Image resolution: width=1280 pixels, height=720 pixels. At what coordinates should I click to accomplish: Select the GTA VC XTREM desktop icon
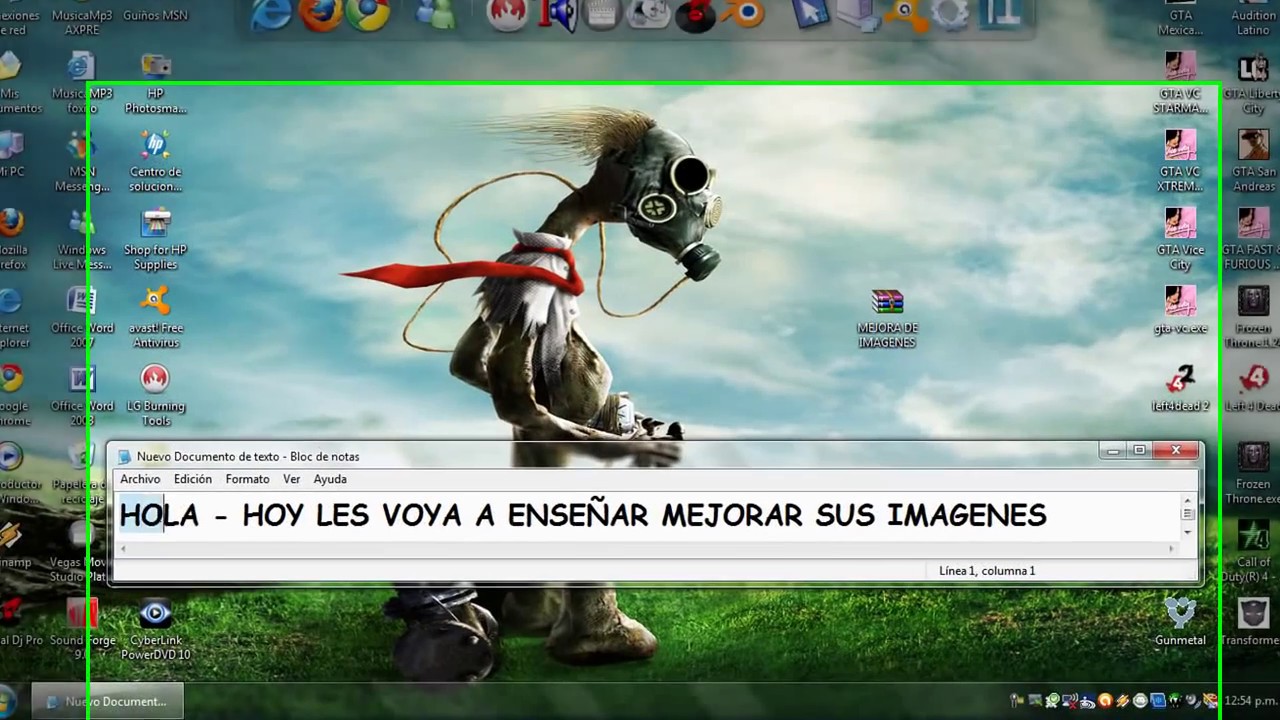coord(1180,162)
